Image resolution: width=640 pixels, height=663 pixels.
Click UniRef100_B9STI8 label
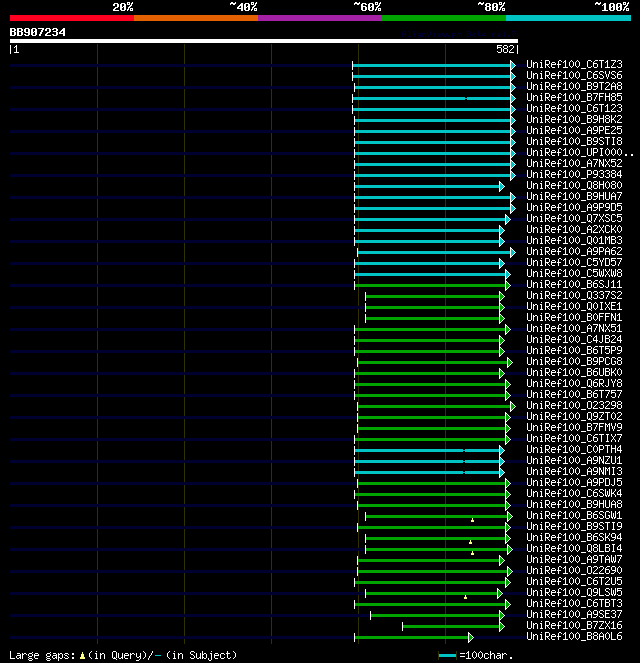pyautogui.click(x=574, y=141)
